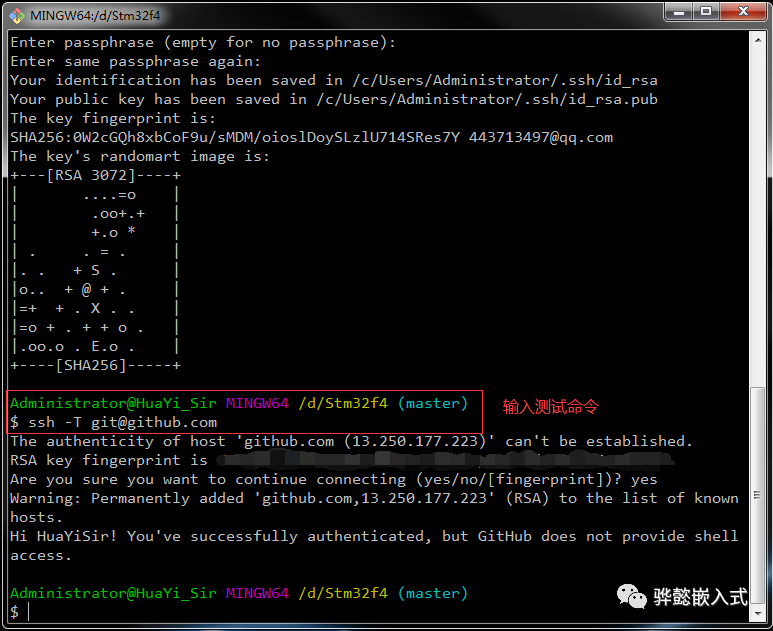Click 'Your identification has been saved' line
This screenshot has width=773, height=631.
point(334,80)
